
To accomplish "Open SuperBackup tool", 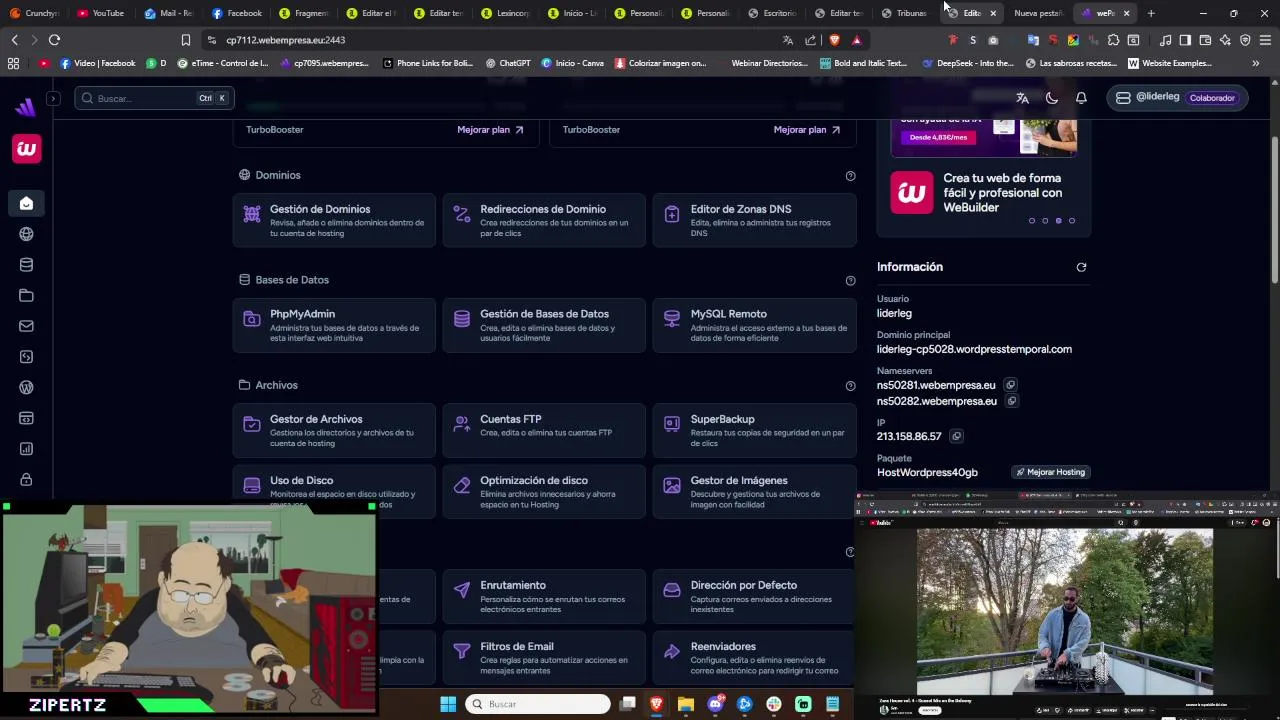I will 755,430.
